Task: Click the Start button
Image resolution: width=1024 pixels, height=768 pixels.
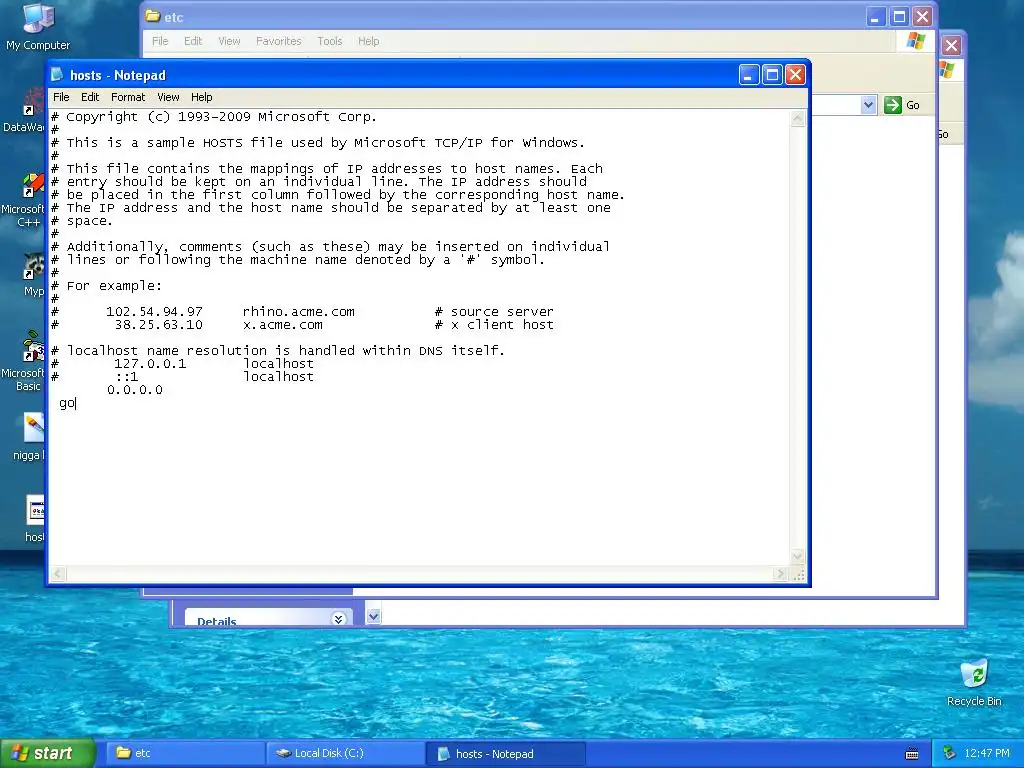Action: click(47, 753)
